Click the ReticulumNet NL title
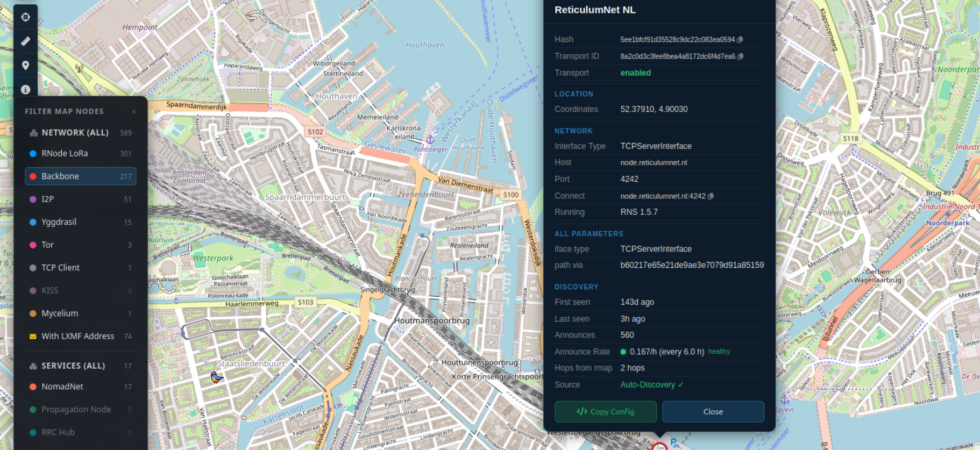 click(x=595, y=10)
